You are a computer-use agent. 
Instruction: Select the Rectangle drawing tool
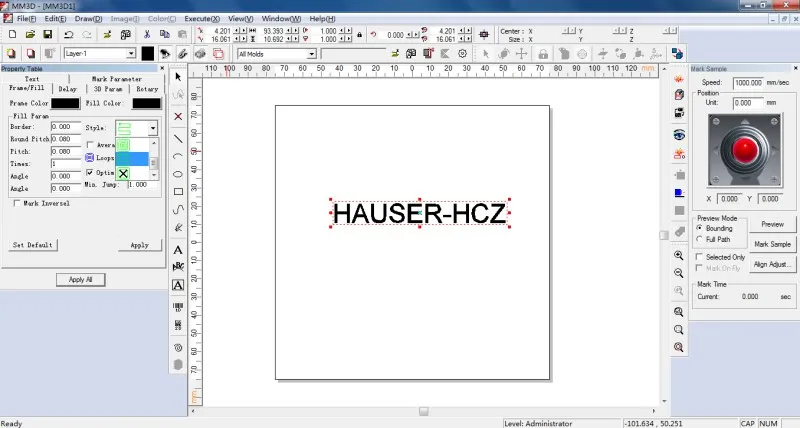[178, 192]
